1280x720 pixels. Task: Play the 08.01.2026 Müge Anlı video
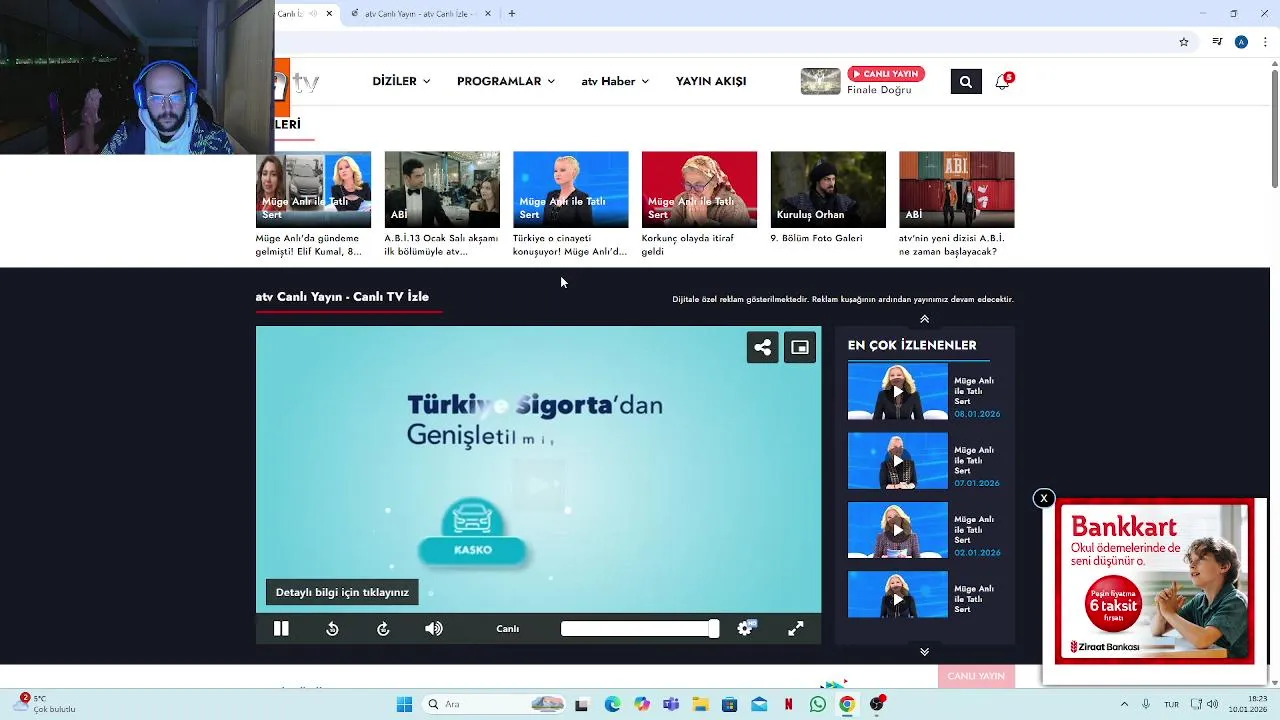click(898, 391)
